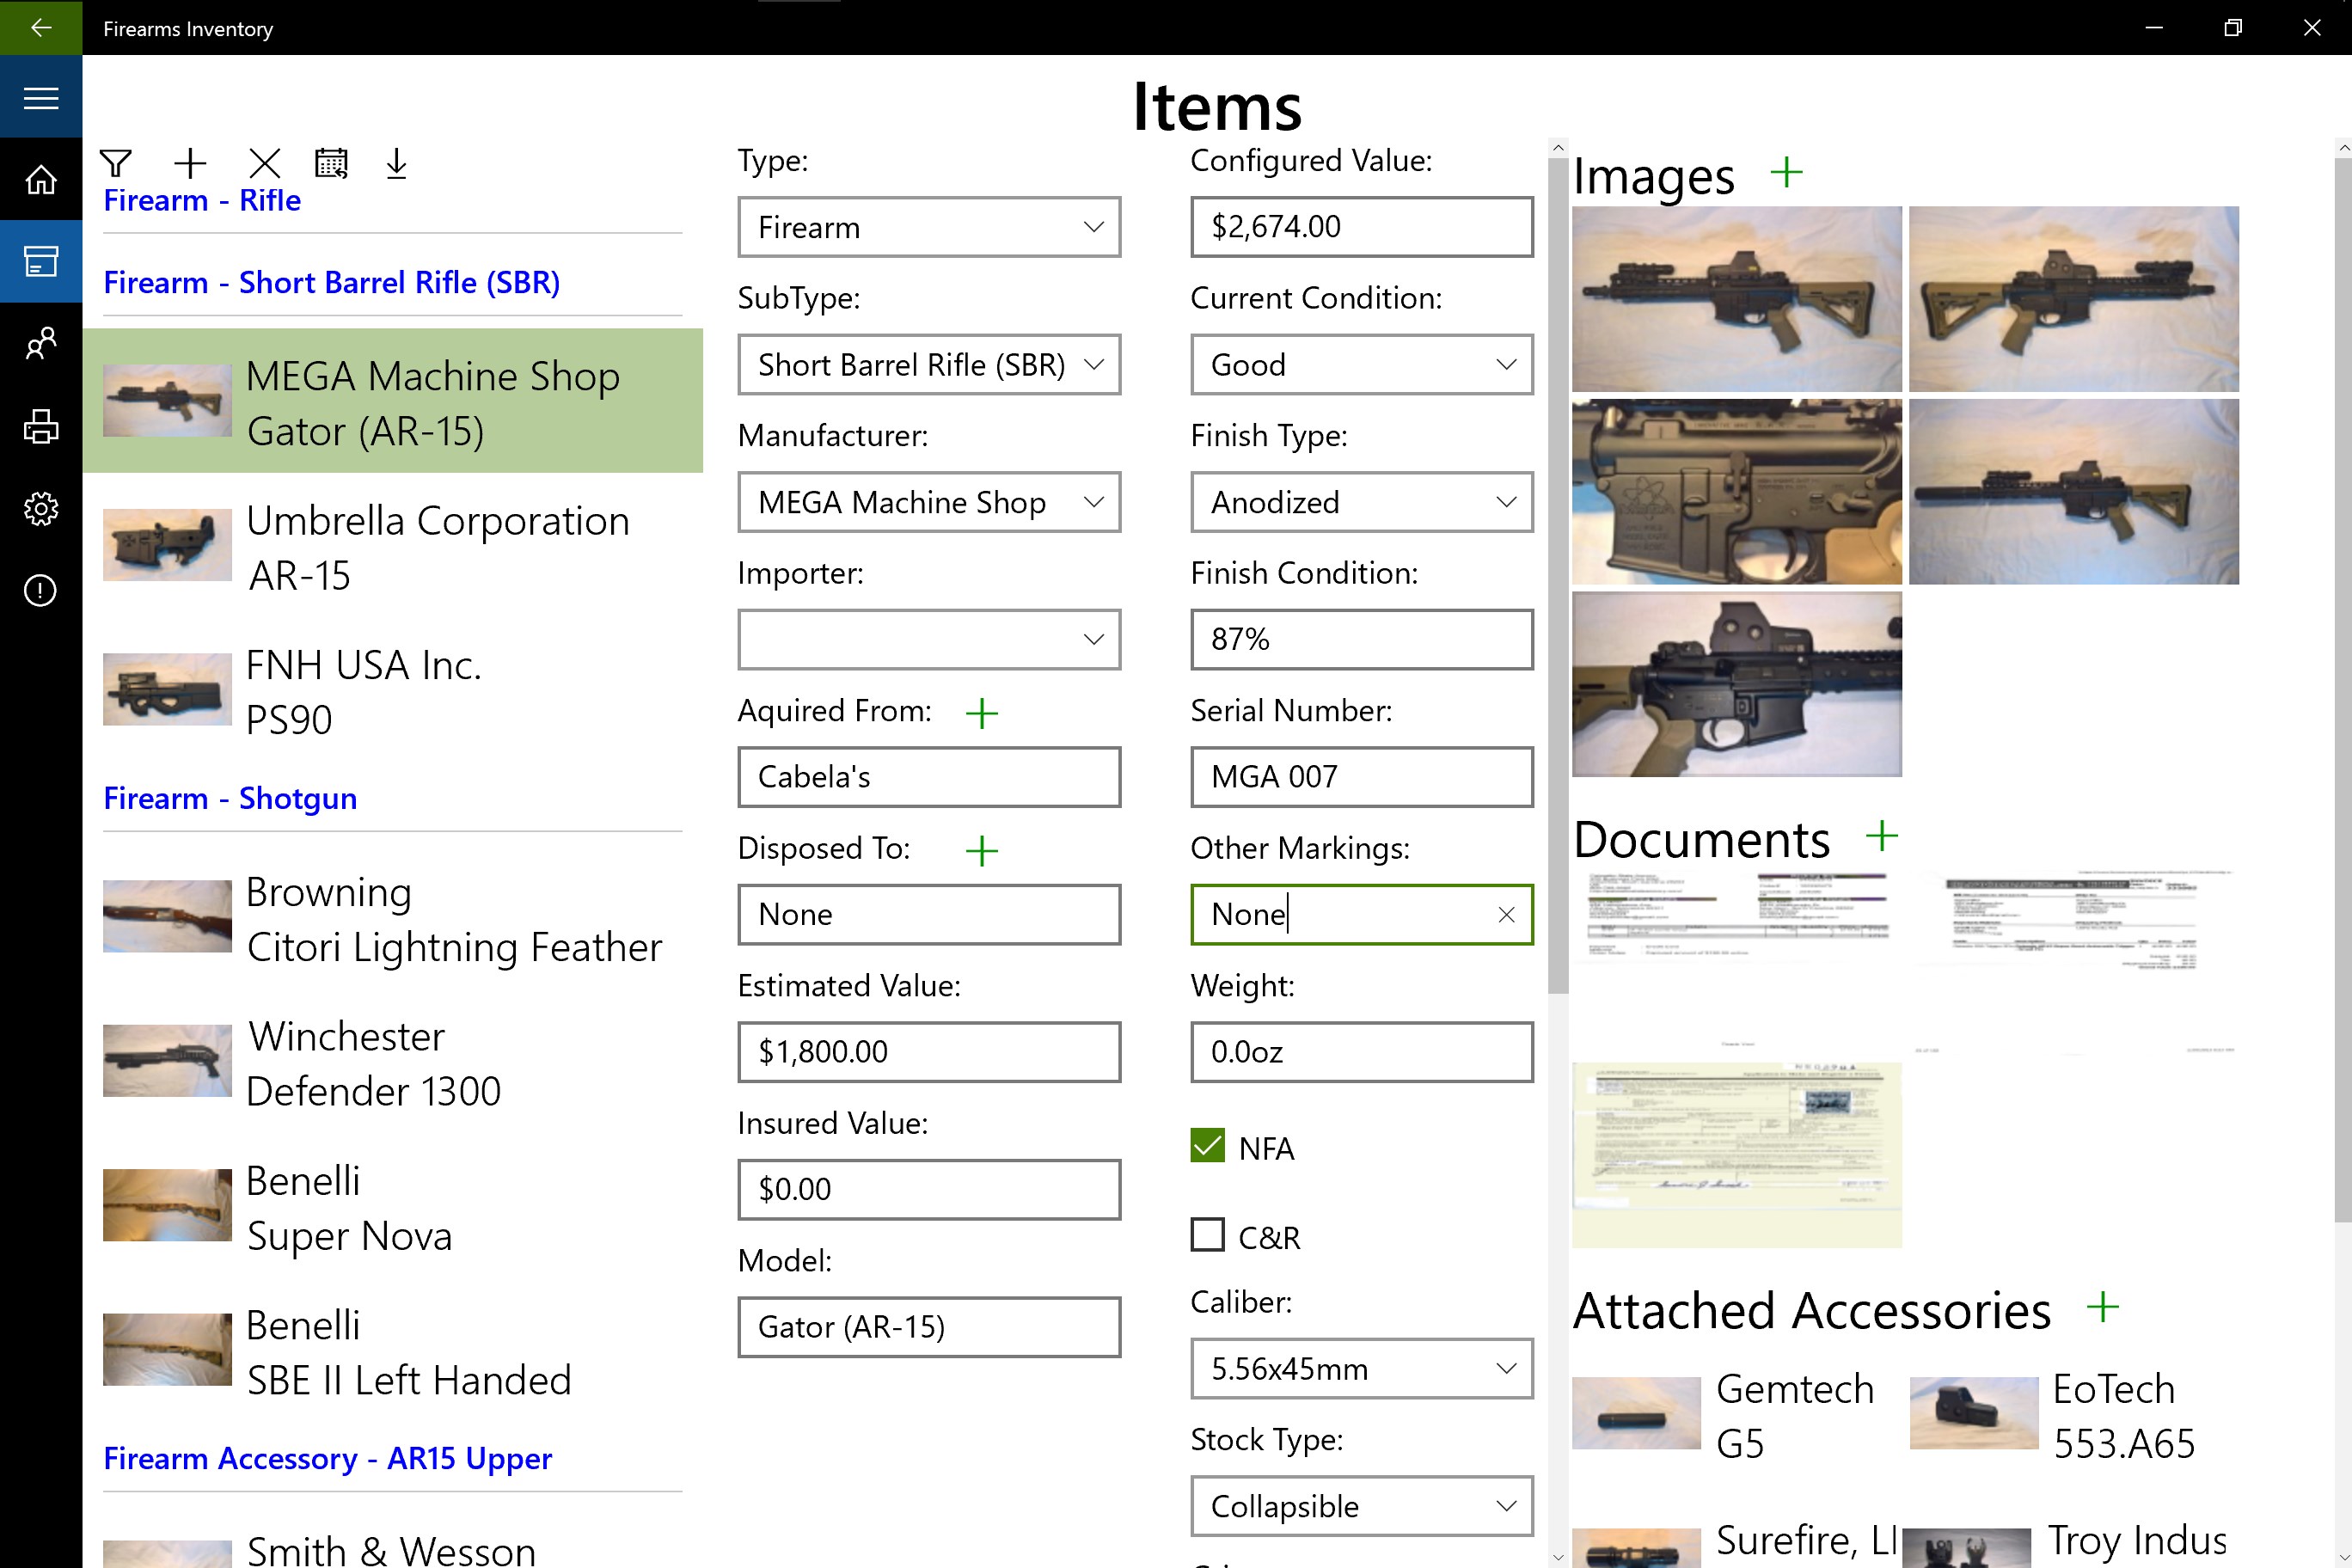The height and width of the screenshot is (1568, 2352).
Task: Add a new item with plus icon
Action: tap(190, 163)
